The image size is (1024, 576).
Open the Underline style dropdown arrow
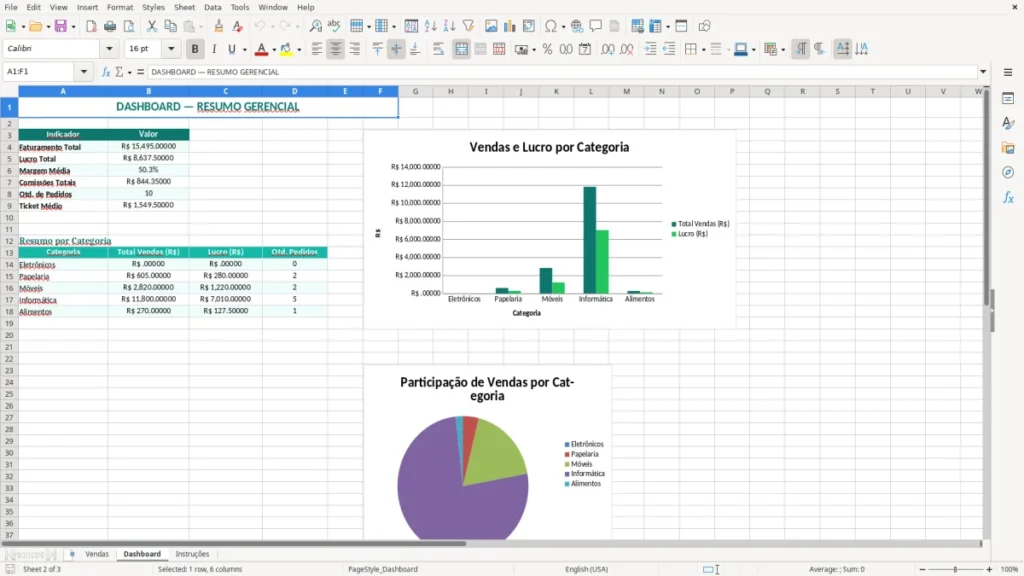[x=245, y=50]
